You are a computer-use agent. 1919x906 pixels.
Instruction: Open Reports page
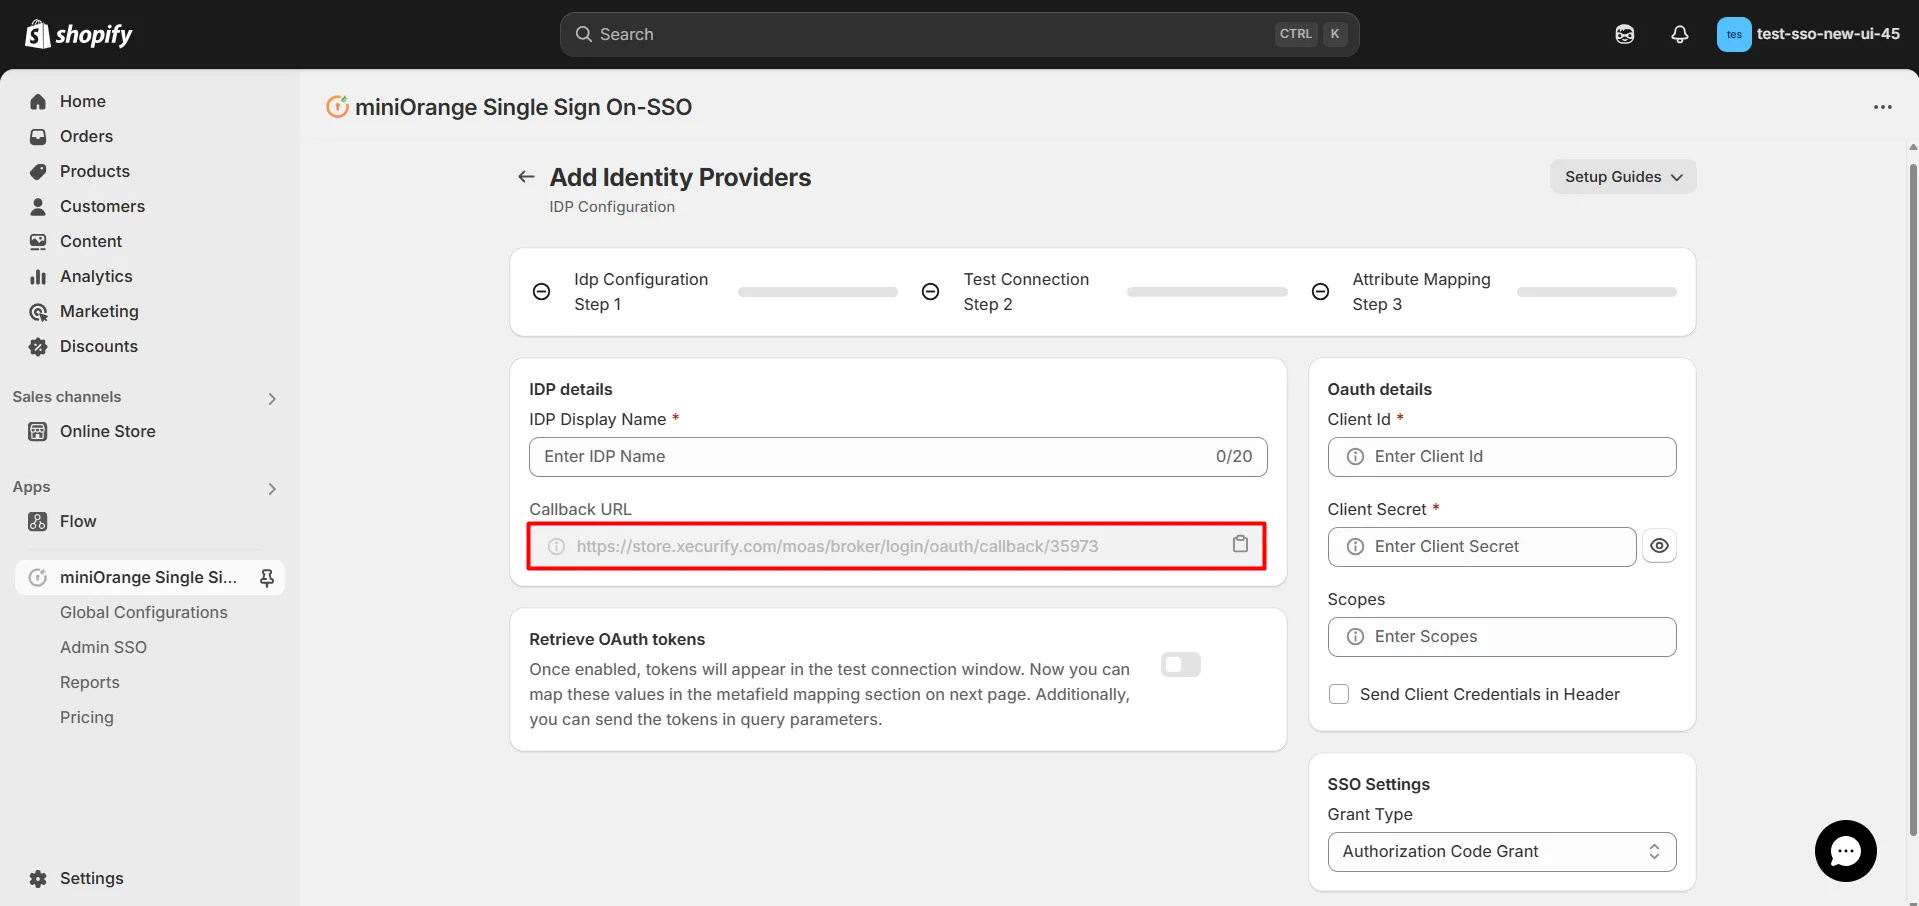pos(90,682)
